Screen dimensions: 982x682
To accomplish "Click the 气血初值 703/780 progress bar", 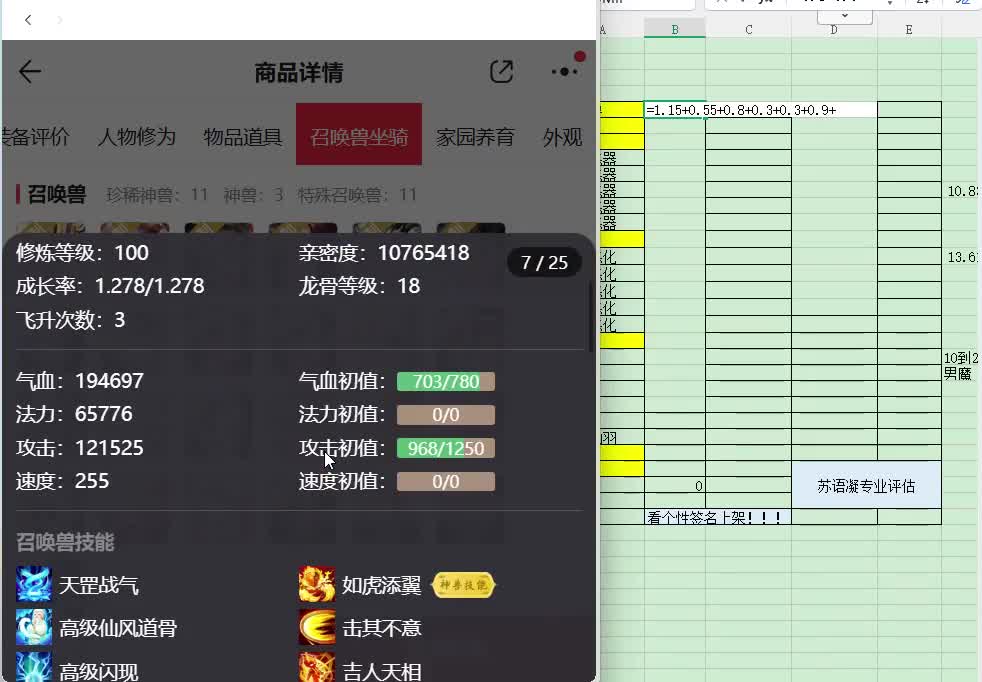I will [446, 381].
